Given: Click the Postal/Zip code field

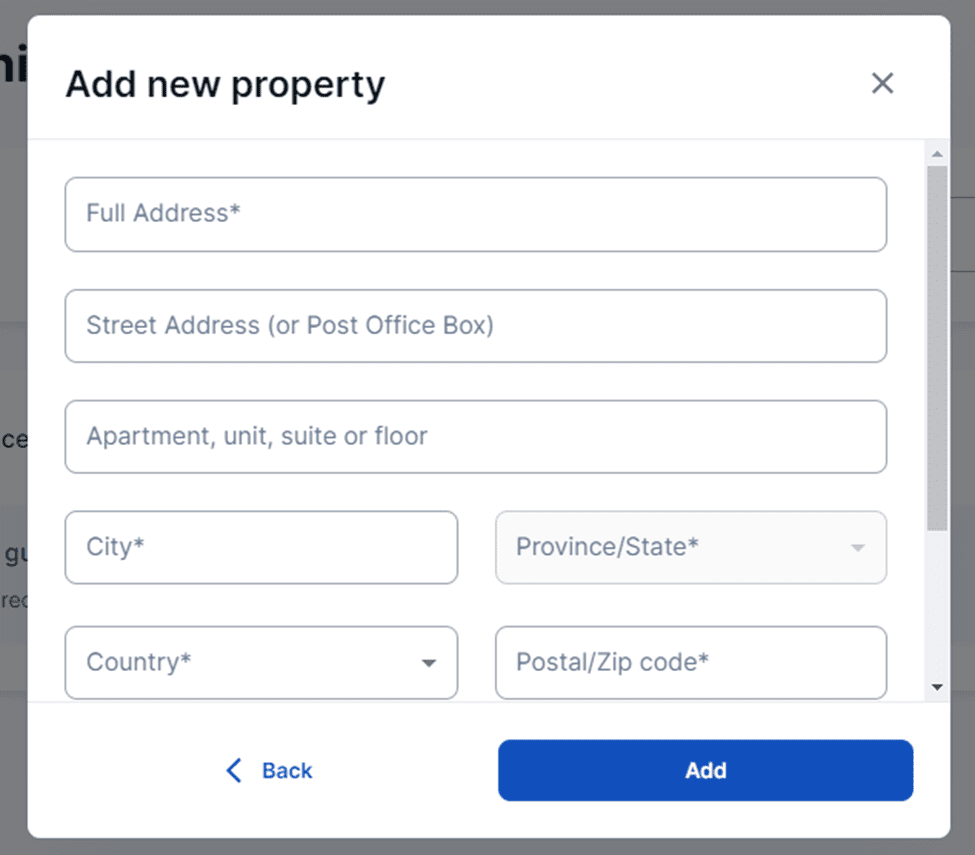Looking at the screenshot, I should tap(690, 662).
